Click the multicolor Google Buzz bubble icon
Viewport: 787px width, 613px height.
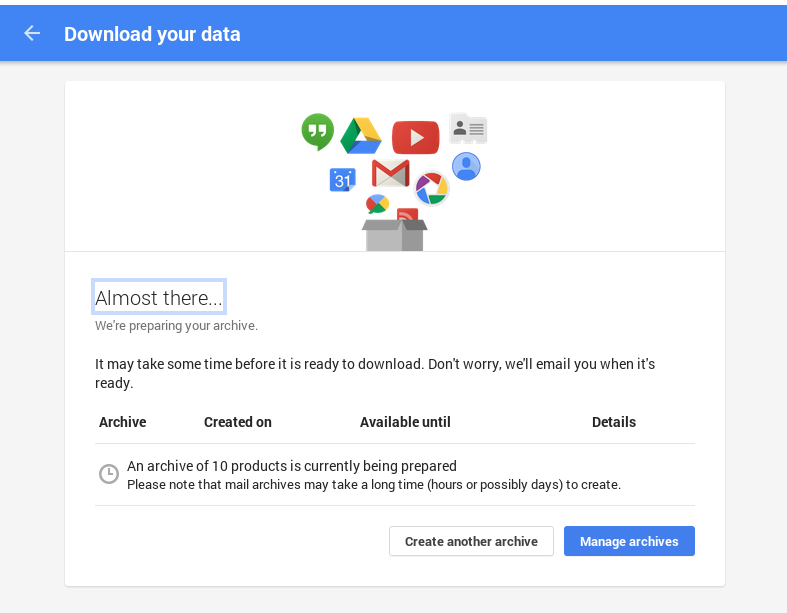pos(377,204)
